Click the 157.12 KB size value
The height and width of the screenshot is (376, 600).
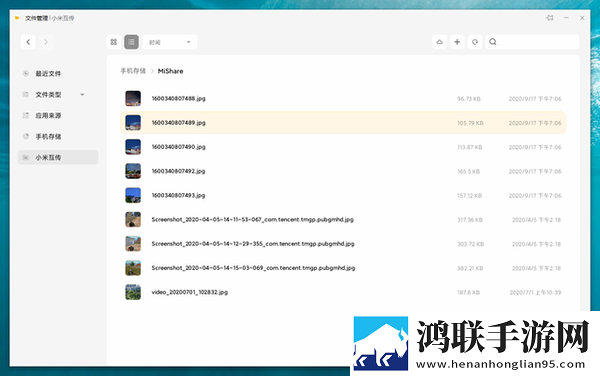point(470,196)
